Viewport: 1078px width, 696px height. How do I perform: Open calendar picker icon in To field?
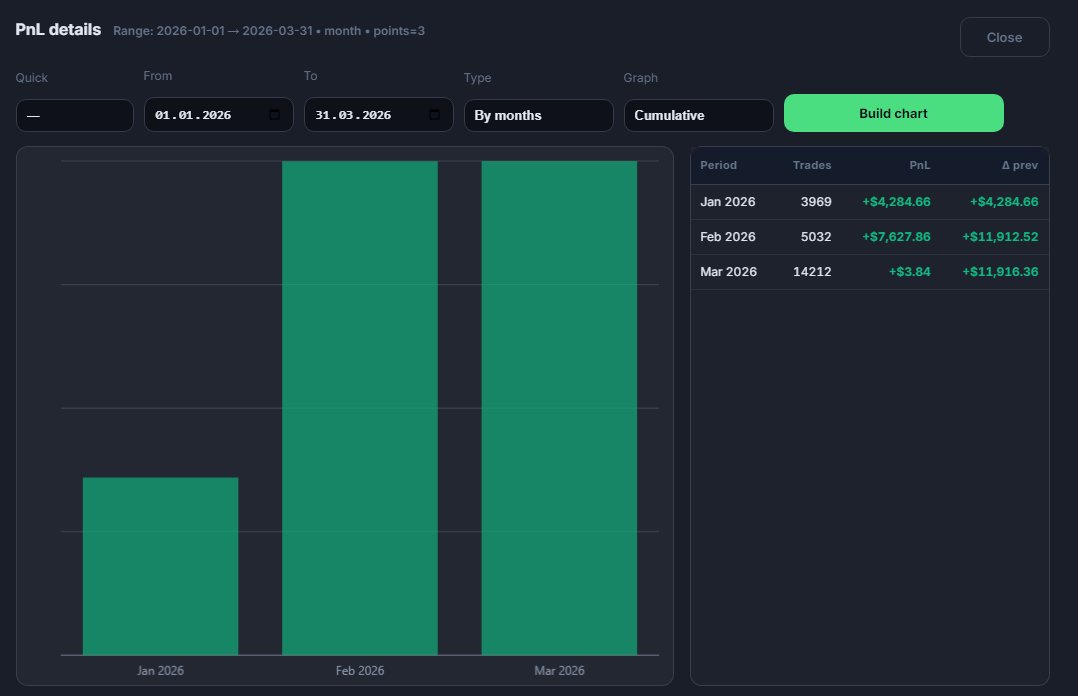coord(434,115)
